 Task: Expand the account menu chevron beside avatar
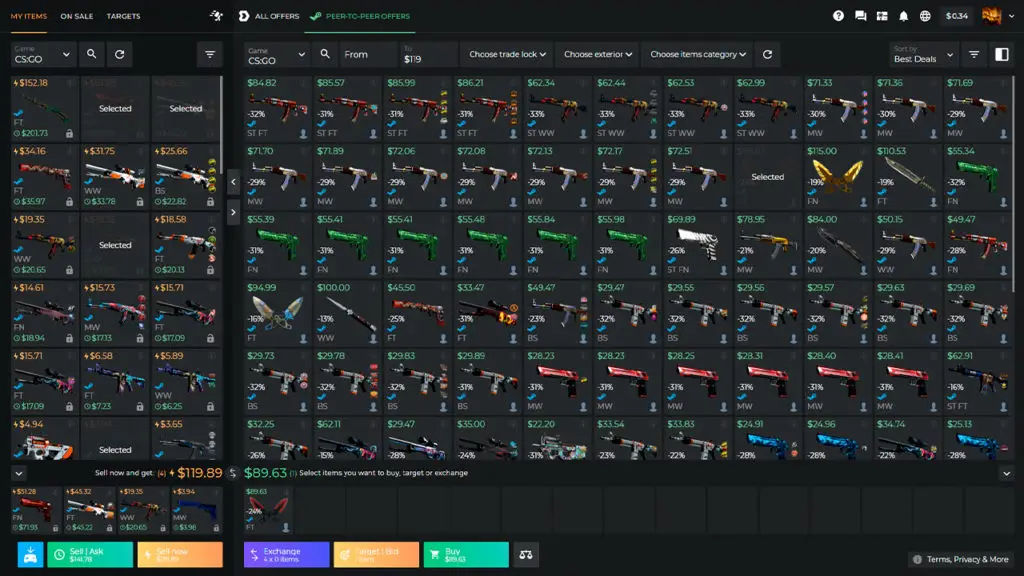(x=1012, y=16)
